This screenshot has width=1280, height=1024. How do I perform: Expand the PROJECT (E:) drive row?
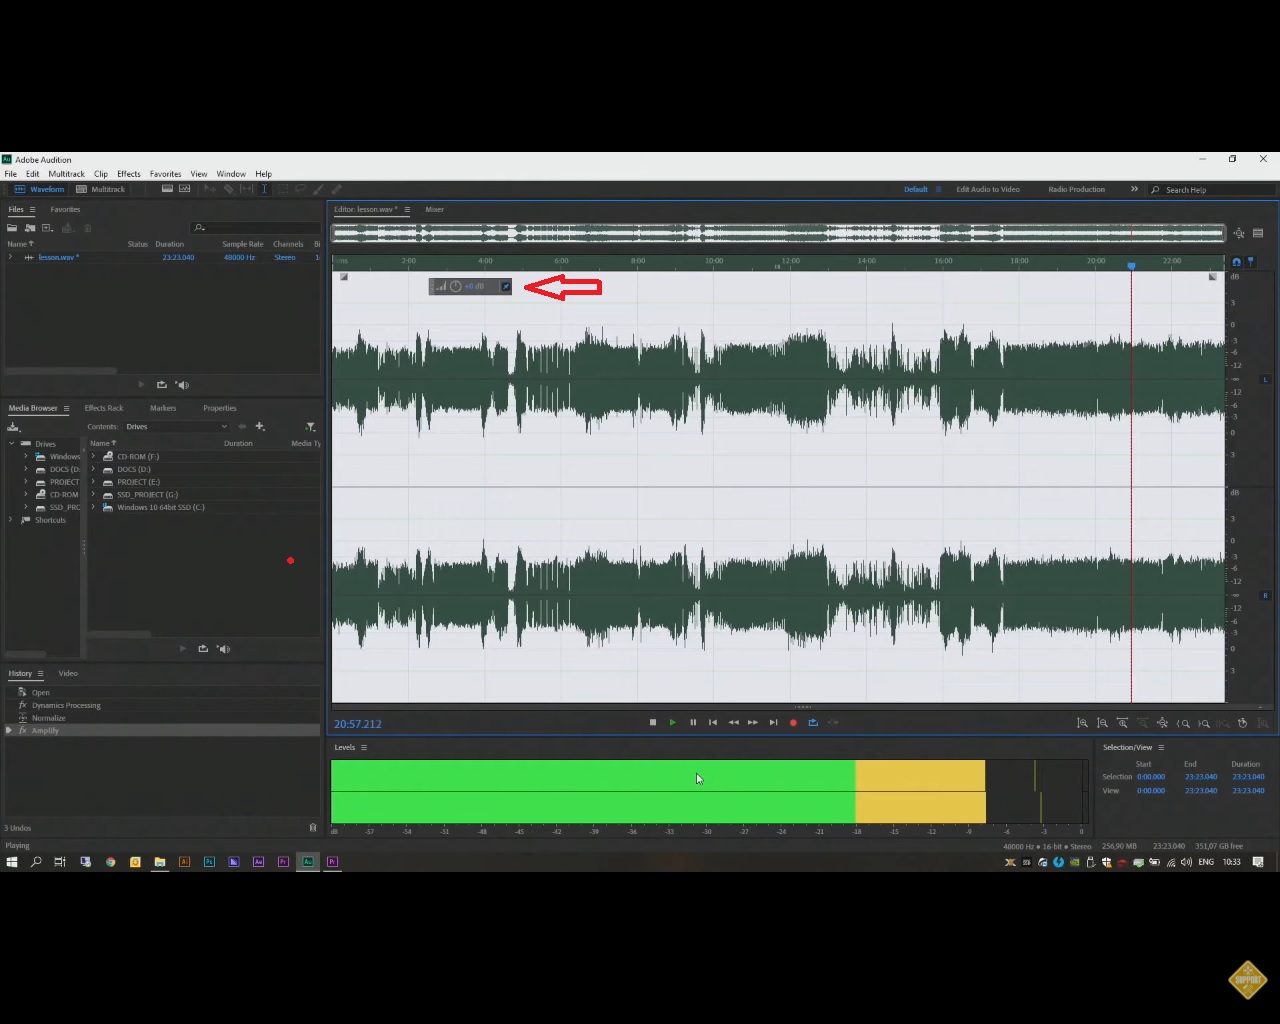click(x=93, y=482)
